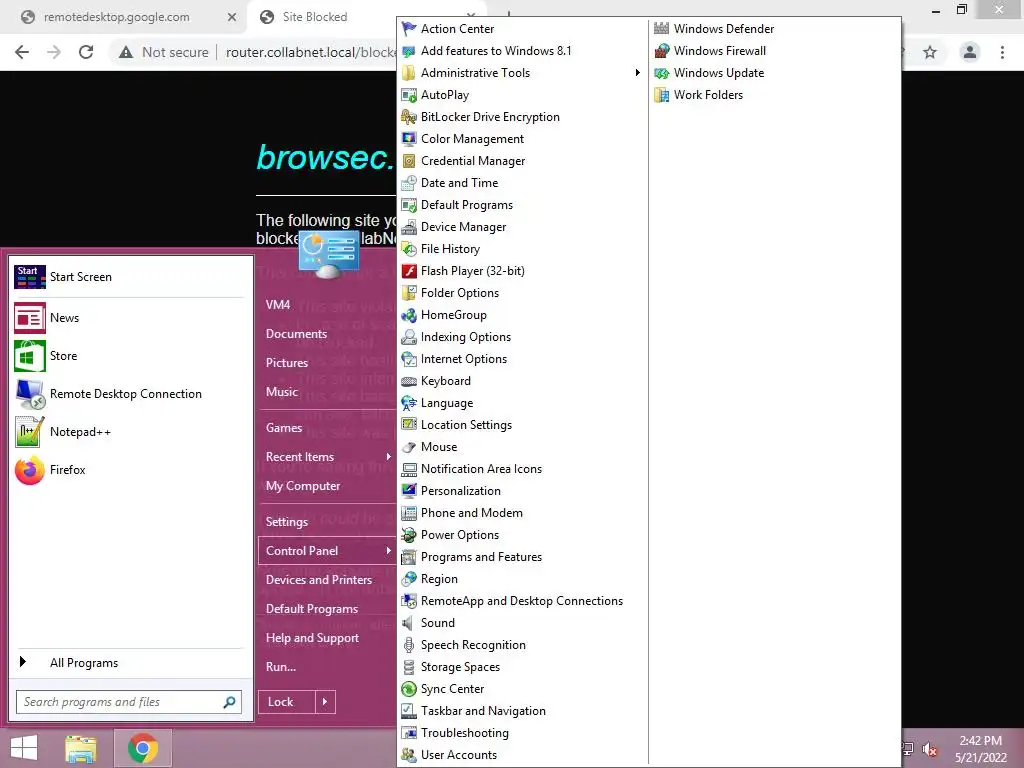Screen dimensions: 1024x768
Task: Click the Flash Player red icon
Action: (409, 271)
